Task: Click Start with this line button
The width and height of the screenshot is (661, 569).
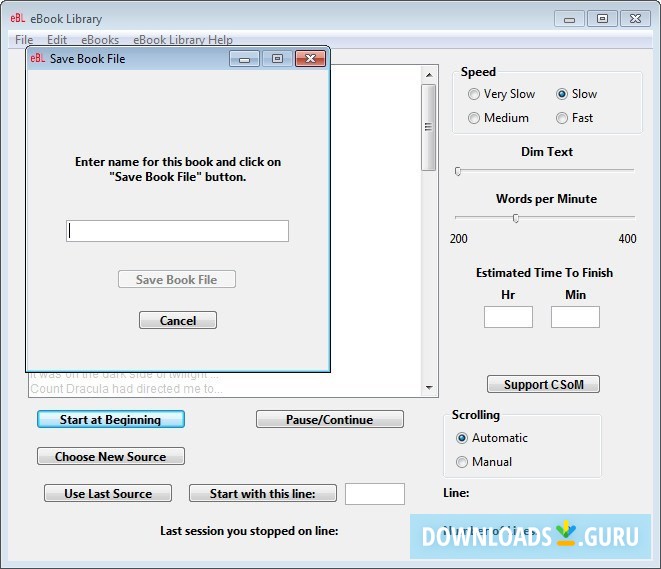Action: pyautogui.click(x=263, y=493)
